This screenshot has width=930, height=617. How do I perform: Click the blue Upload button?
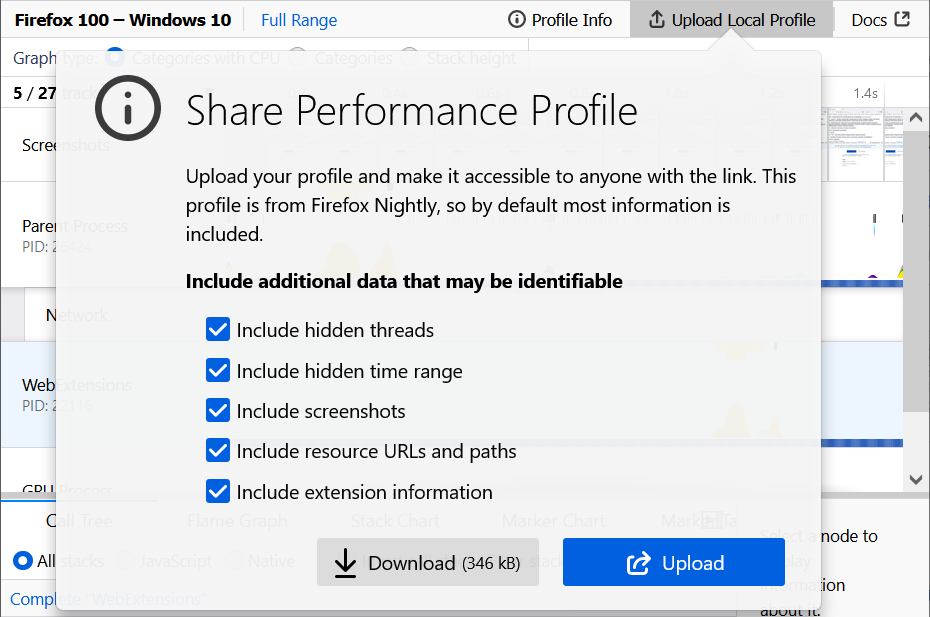pos(674,562)
